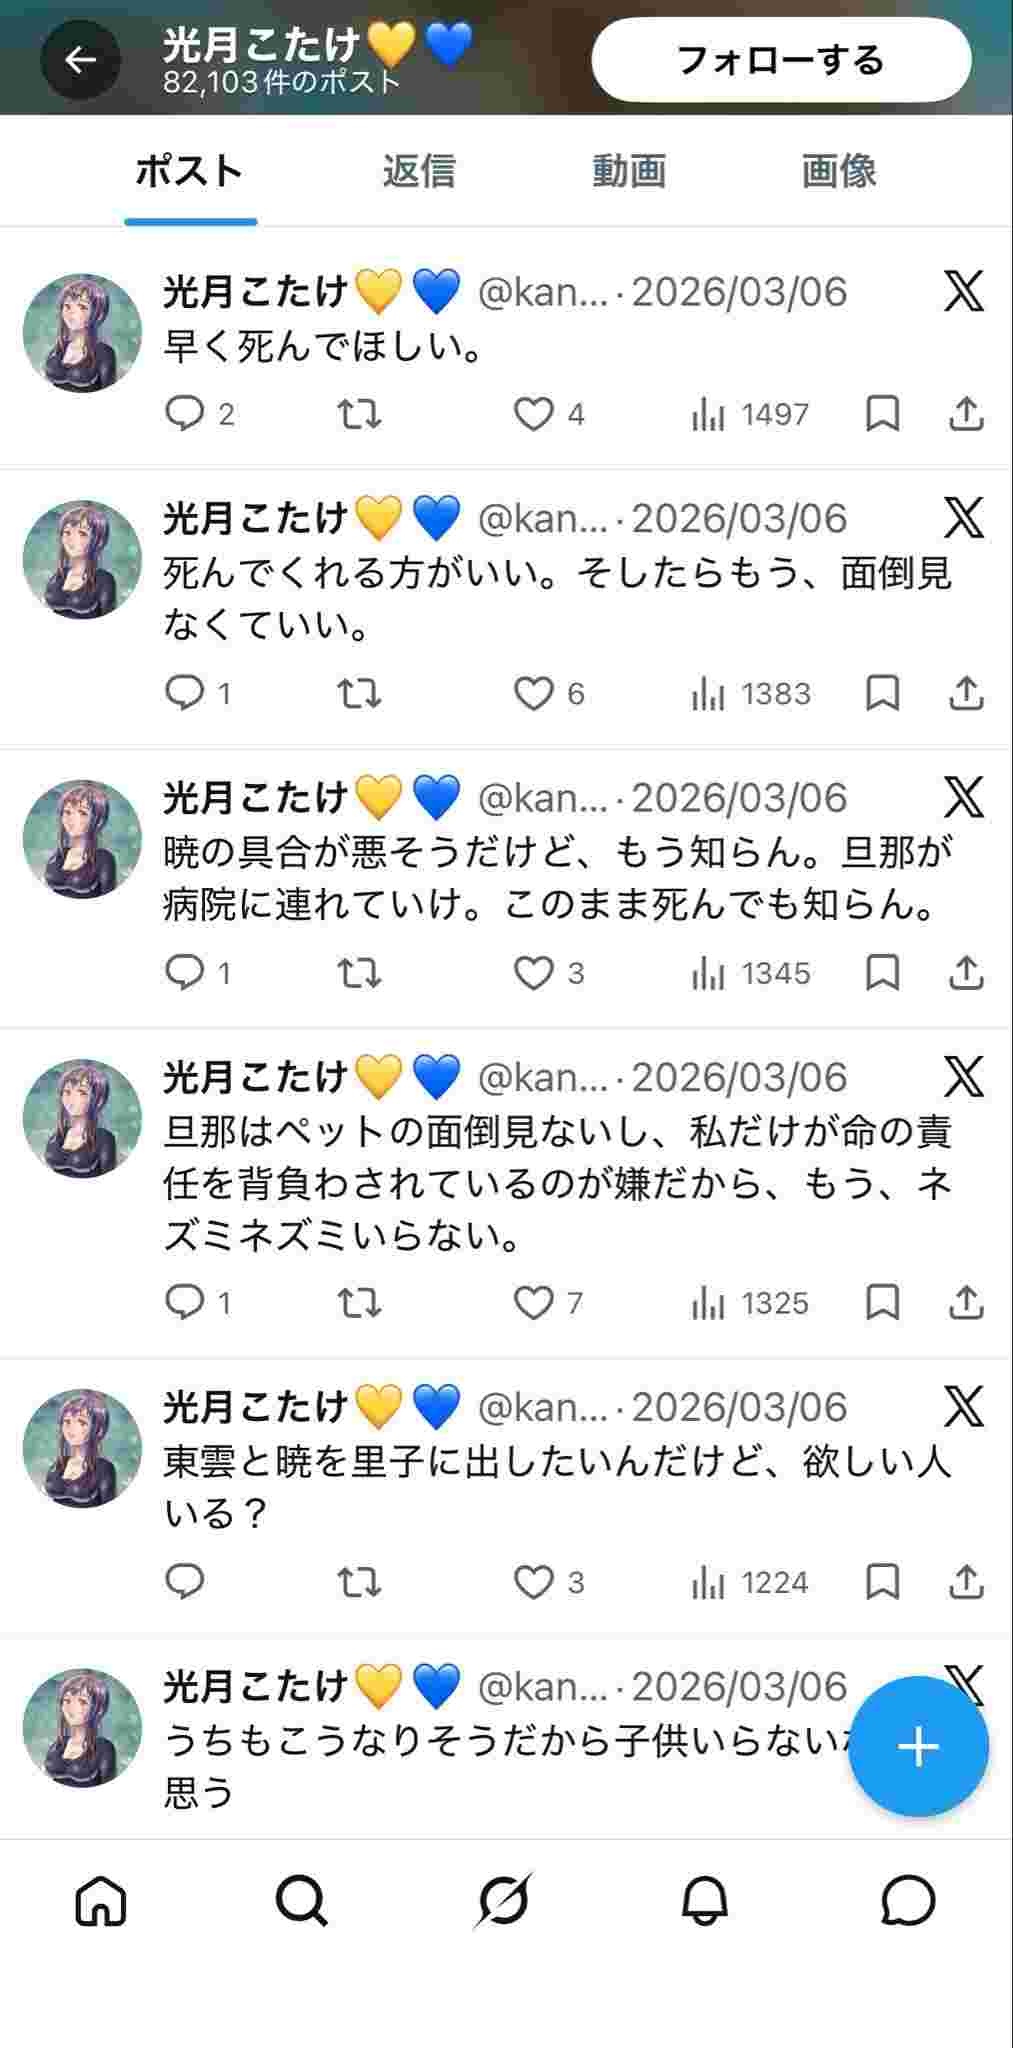Bookmark the first post dated 2026/03/06
This screenshot has width=1013, height=2048.
pyautogui.click(x=882, y=414)
